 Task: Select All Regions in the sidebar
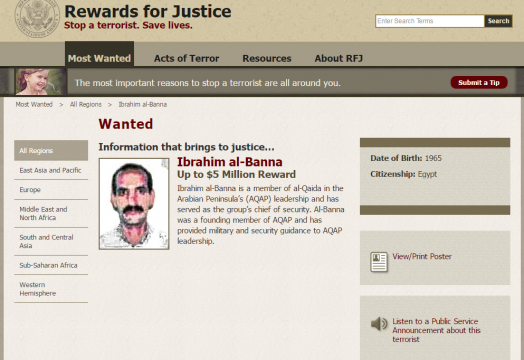51,150
